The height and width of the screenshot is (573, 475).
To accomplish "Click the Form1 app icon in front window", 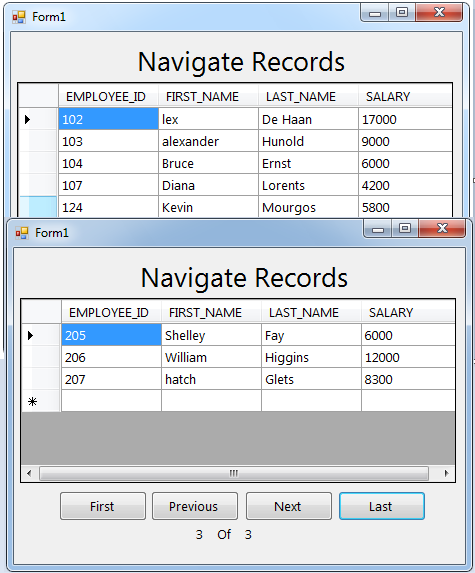I will pyautogui.click(x=22, y=232).
